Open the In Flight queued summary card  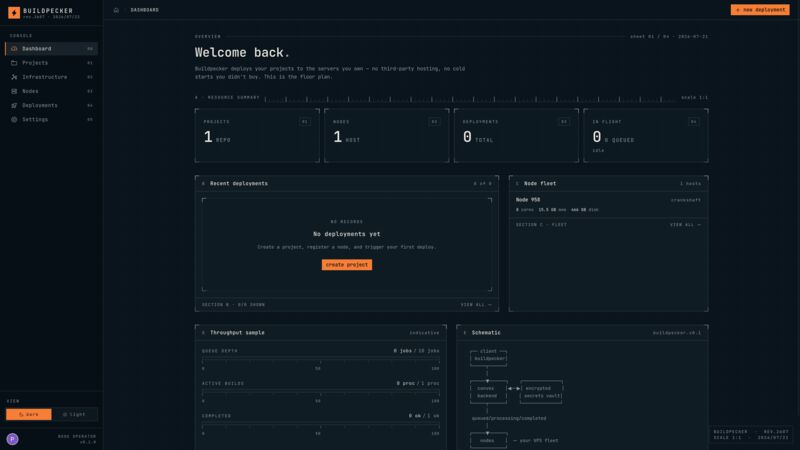coord(646,135)
